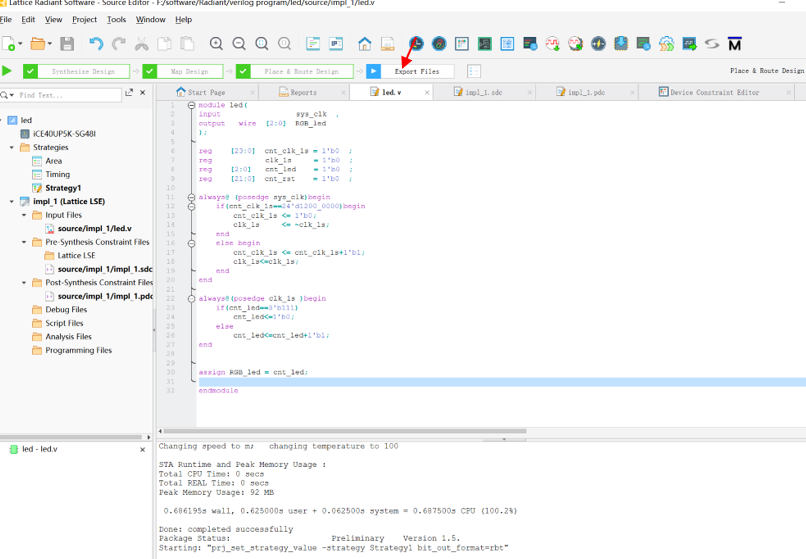This screenshot has width=806, height=559.
Task: Open the Tools menu
Action: [116, 20]
